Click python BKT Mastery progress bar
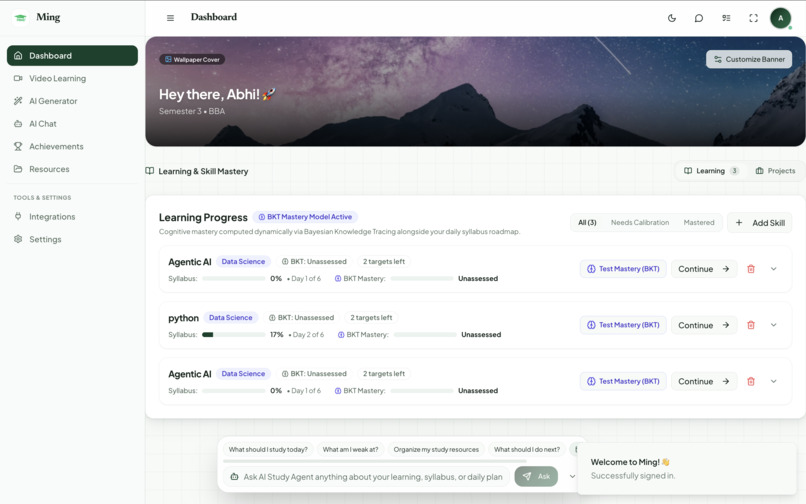The image size is (806, 504). pyautogui.click(x=425, y=334)
